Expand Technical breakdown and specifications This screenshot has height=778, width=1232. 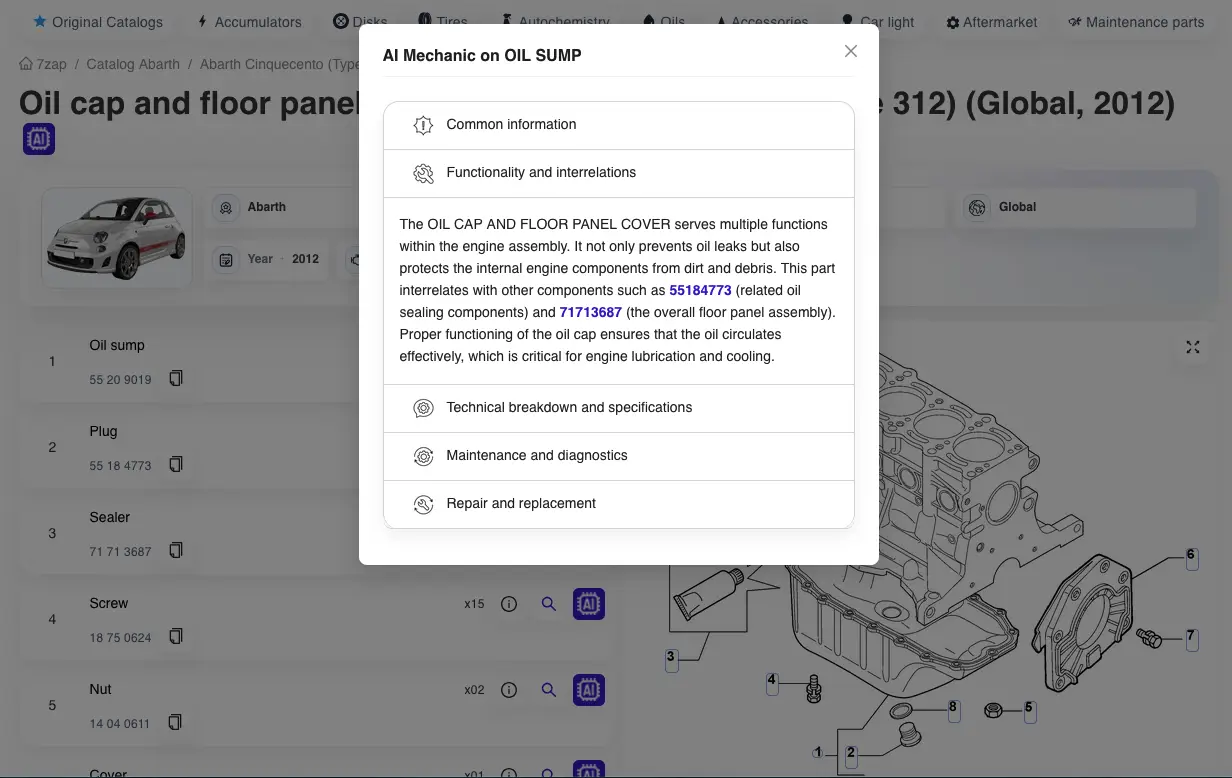(x=618, y=408)
